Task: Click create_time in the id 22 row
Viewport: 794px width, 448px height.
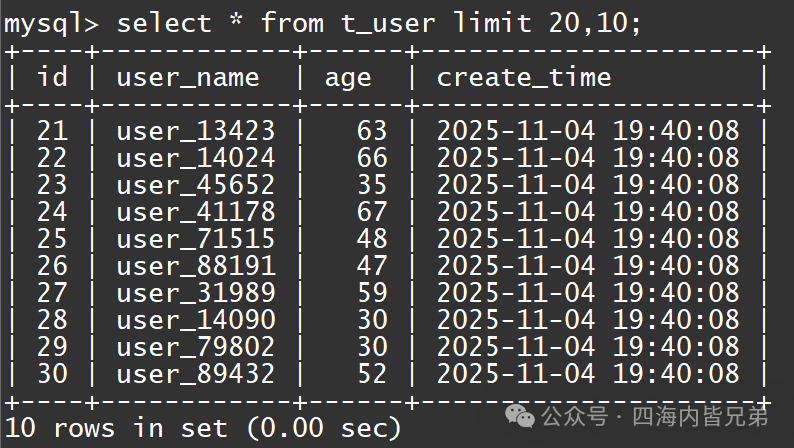Action: click(x=588, y=158)
